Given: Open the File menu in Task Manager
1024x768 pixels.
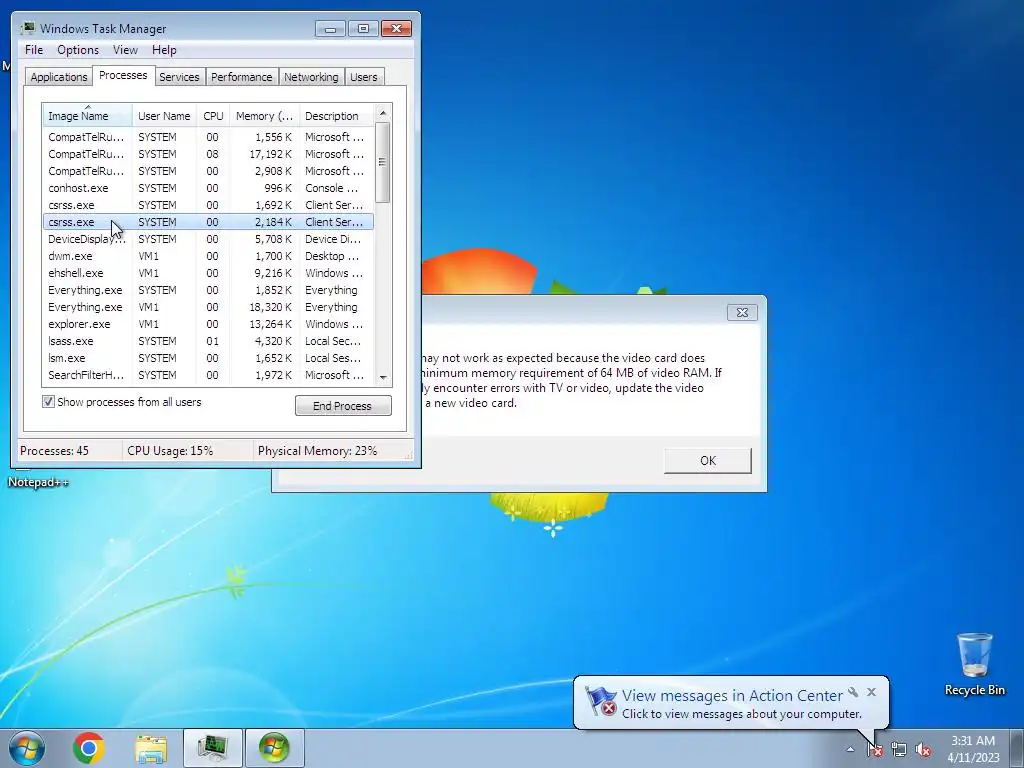Looking at the screenshot, I should pyautogui.click(x=34, y=50).
